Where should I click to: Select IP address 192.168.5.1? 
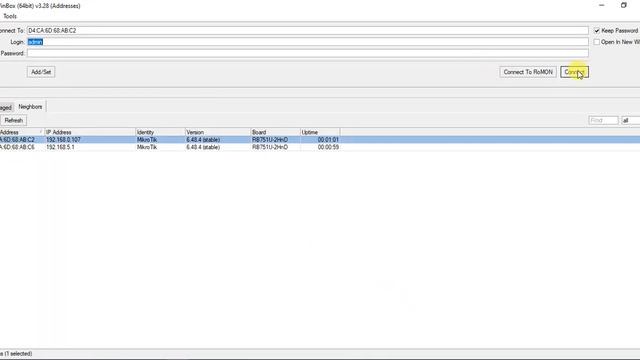pyautogui.click(x=60, y=147)
